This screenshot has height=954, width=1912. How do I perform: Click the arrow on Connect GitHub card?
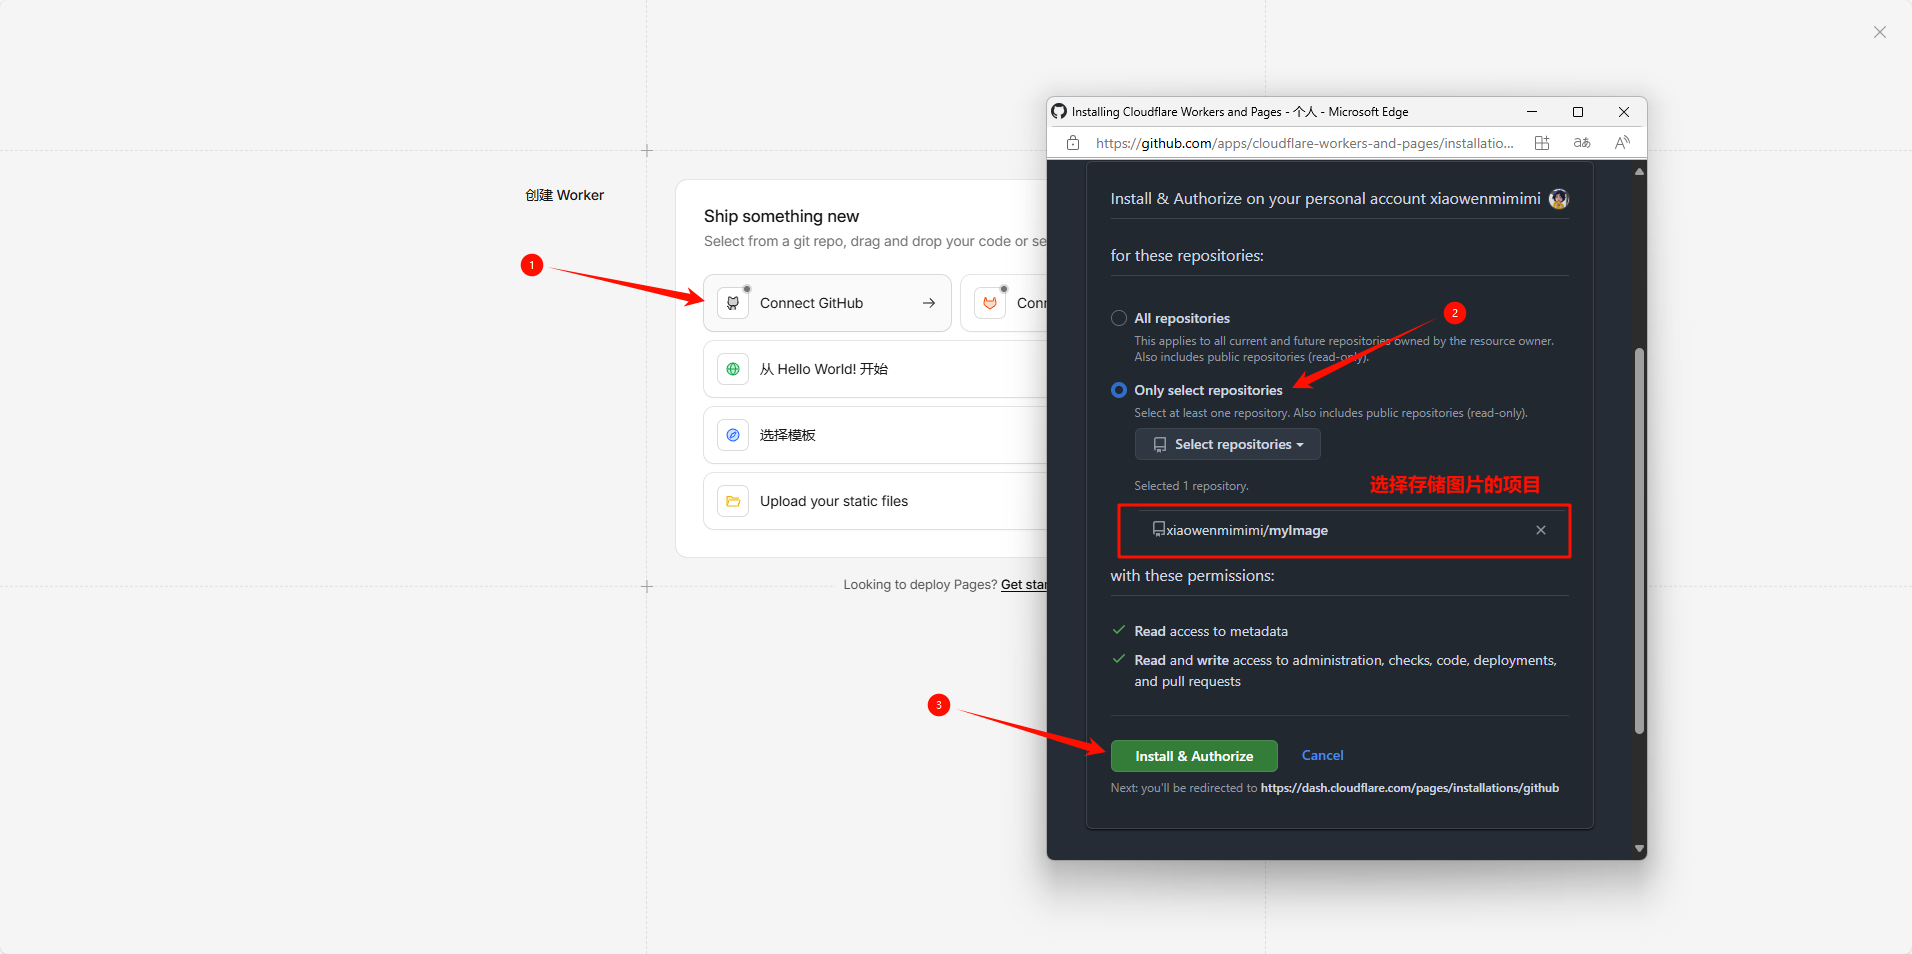pyautogui.click(x=929, y=303)
